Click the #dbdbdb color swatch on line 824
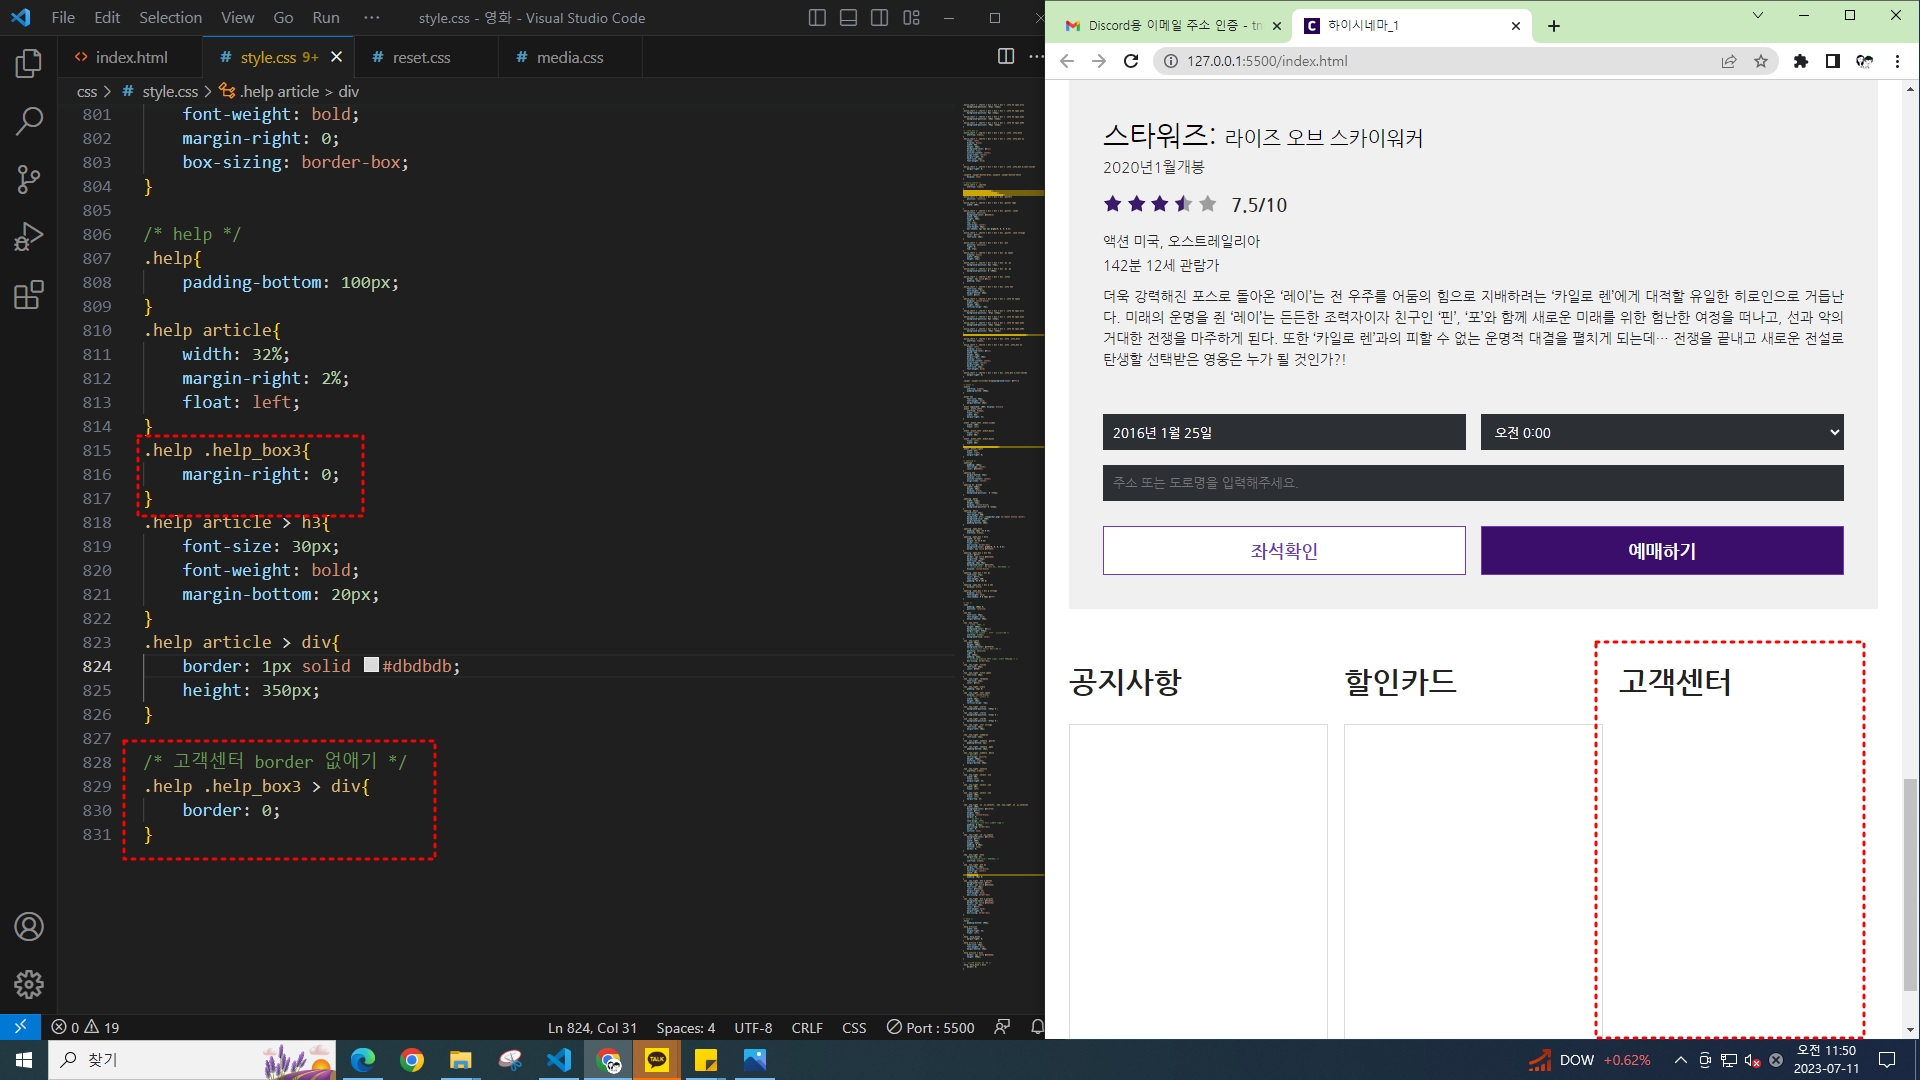The height and width of the screenshot is (1080, 1920). [371, 665]
